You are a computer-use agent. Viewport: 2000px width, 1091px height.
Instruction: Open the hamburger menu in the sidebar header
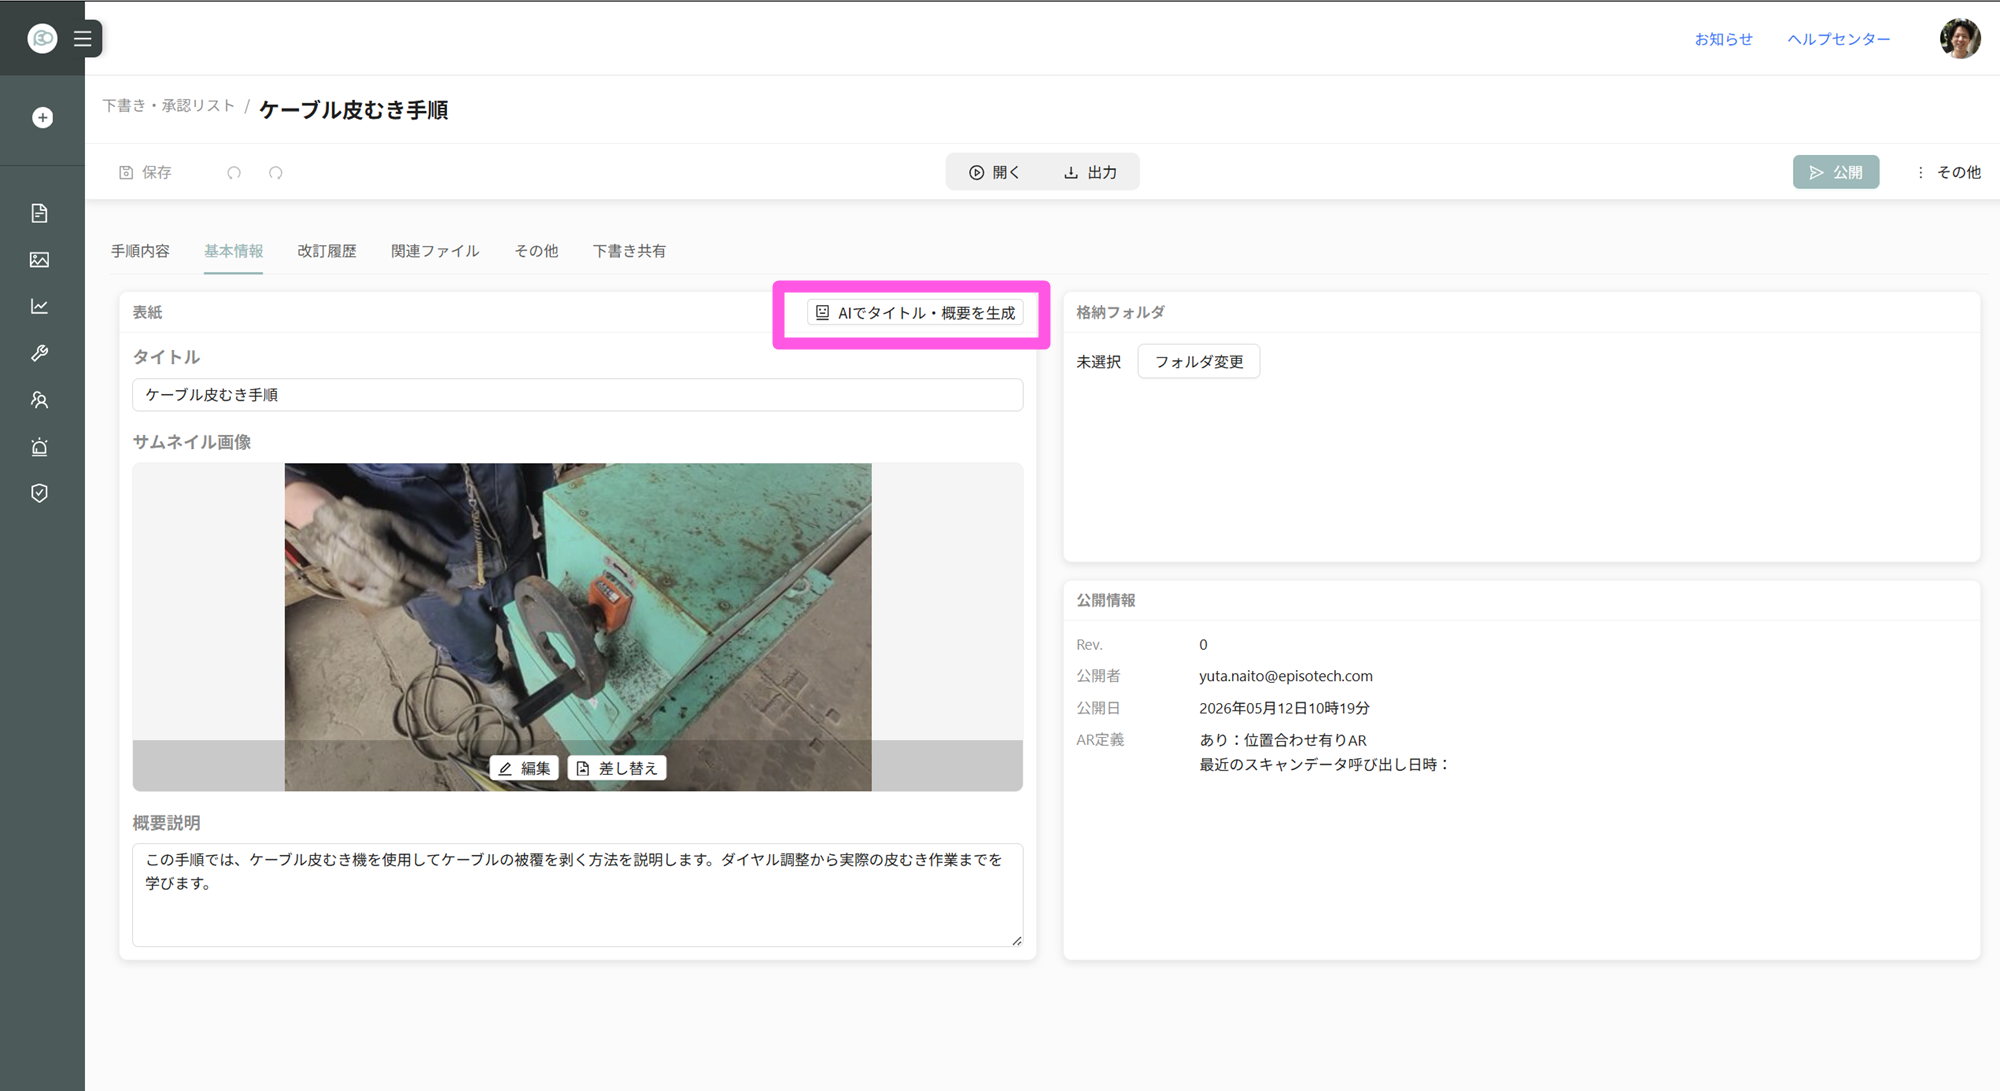click(x=83, y=39)
